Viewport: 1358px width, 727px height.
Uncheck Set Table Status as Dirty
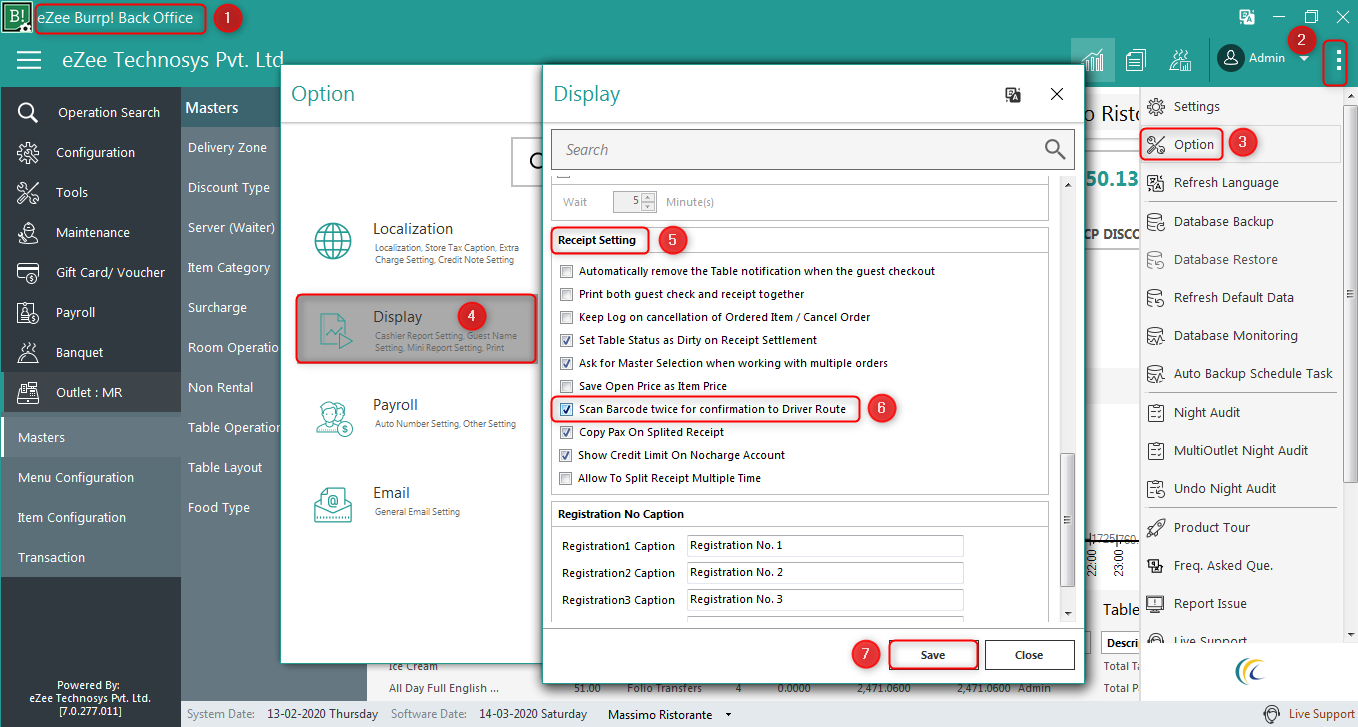(x=567, y=340)
